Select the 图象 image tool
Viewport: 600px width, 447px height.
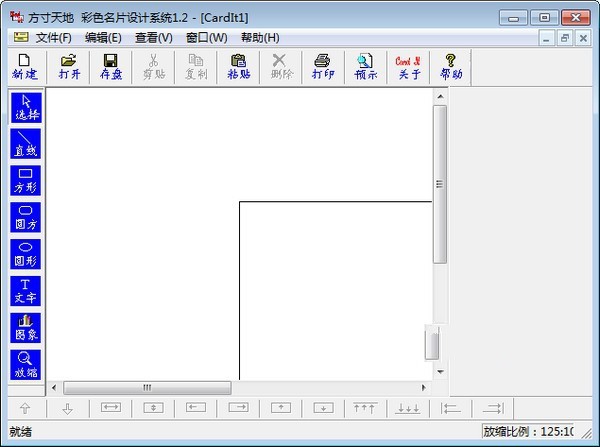pos(26,328)
